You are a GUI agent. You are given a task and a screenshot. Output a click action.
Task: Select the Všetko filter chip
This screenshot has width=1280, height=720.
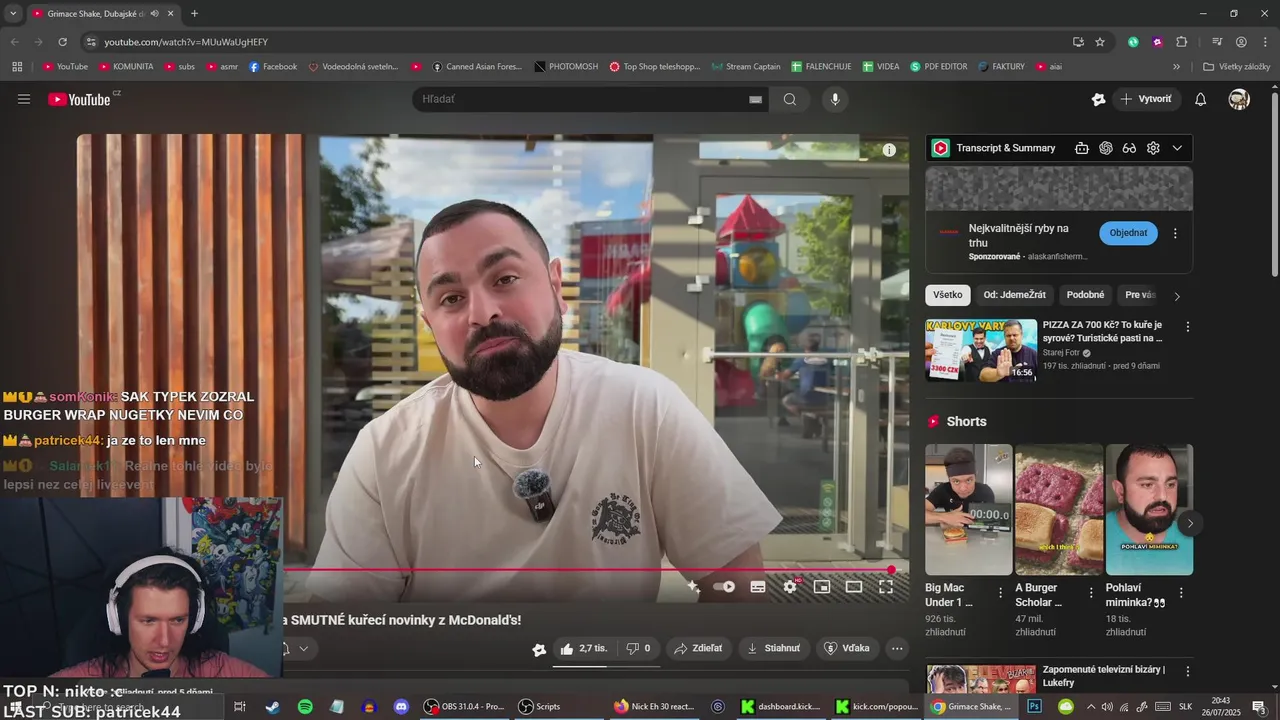[x=948, y=295]
